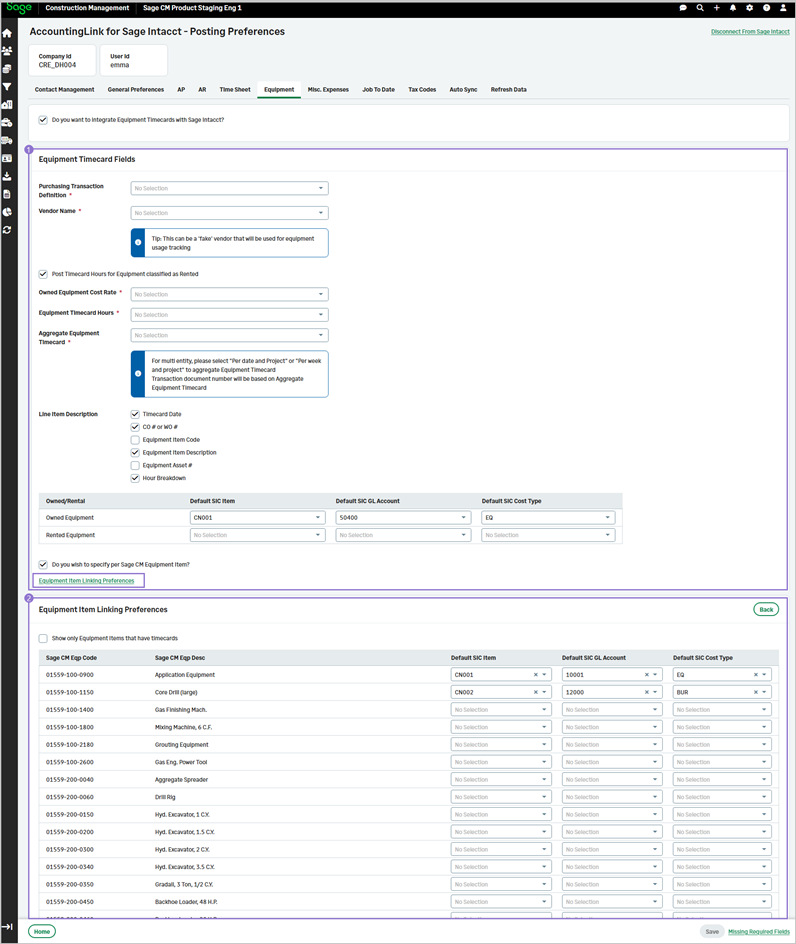
Task: Switch to Time Sheet tab
Action: tap(235, 90)
